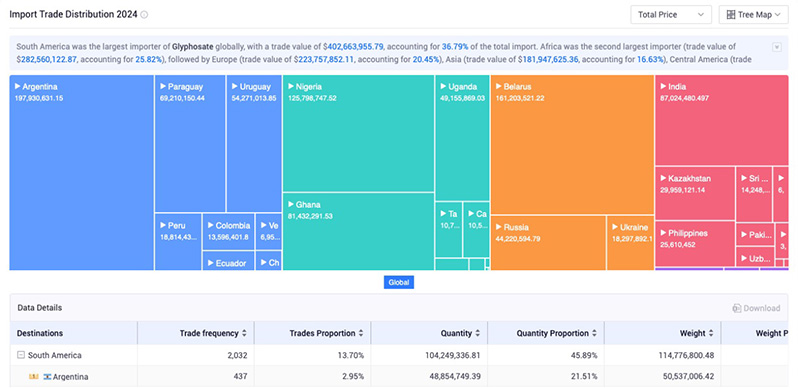Click the 402,663,955.79 trade value link

point(355,46)
